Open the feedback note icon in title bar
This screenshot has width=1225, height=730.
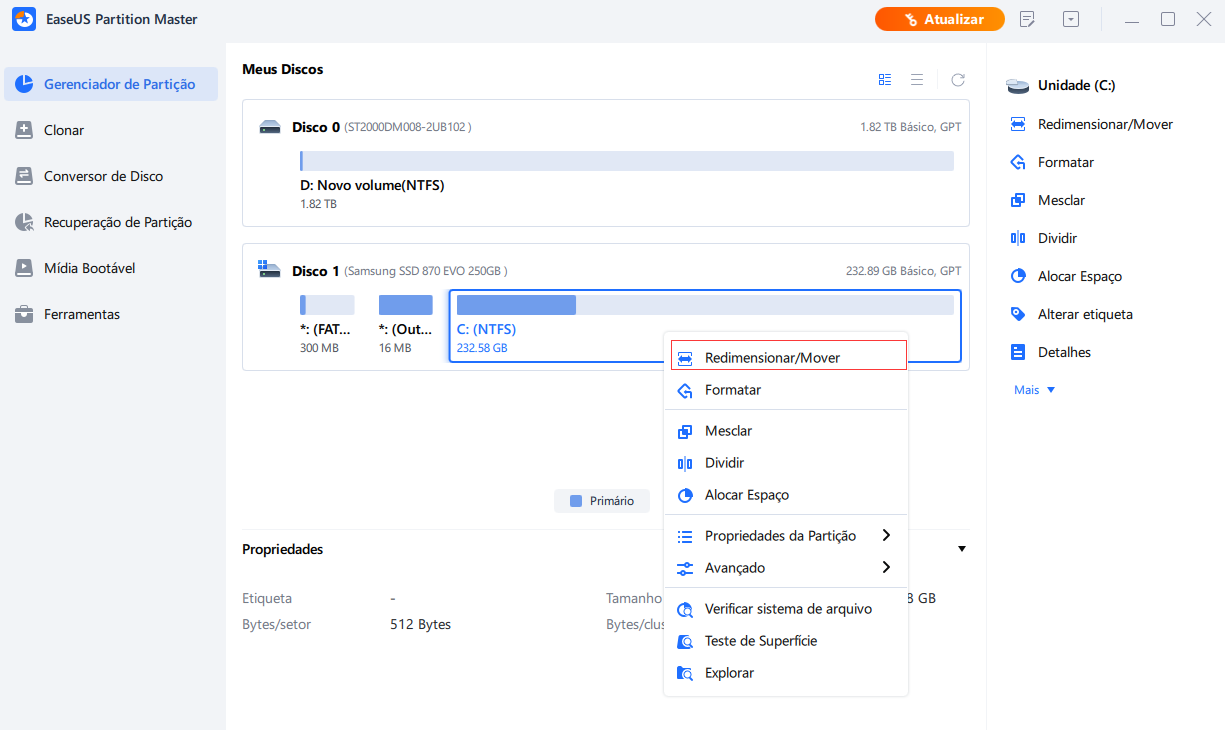[1027, 19]
